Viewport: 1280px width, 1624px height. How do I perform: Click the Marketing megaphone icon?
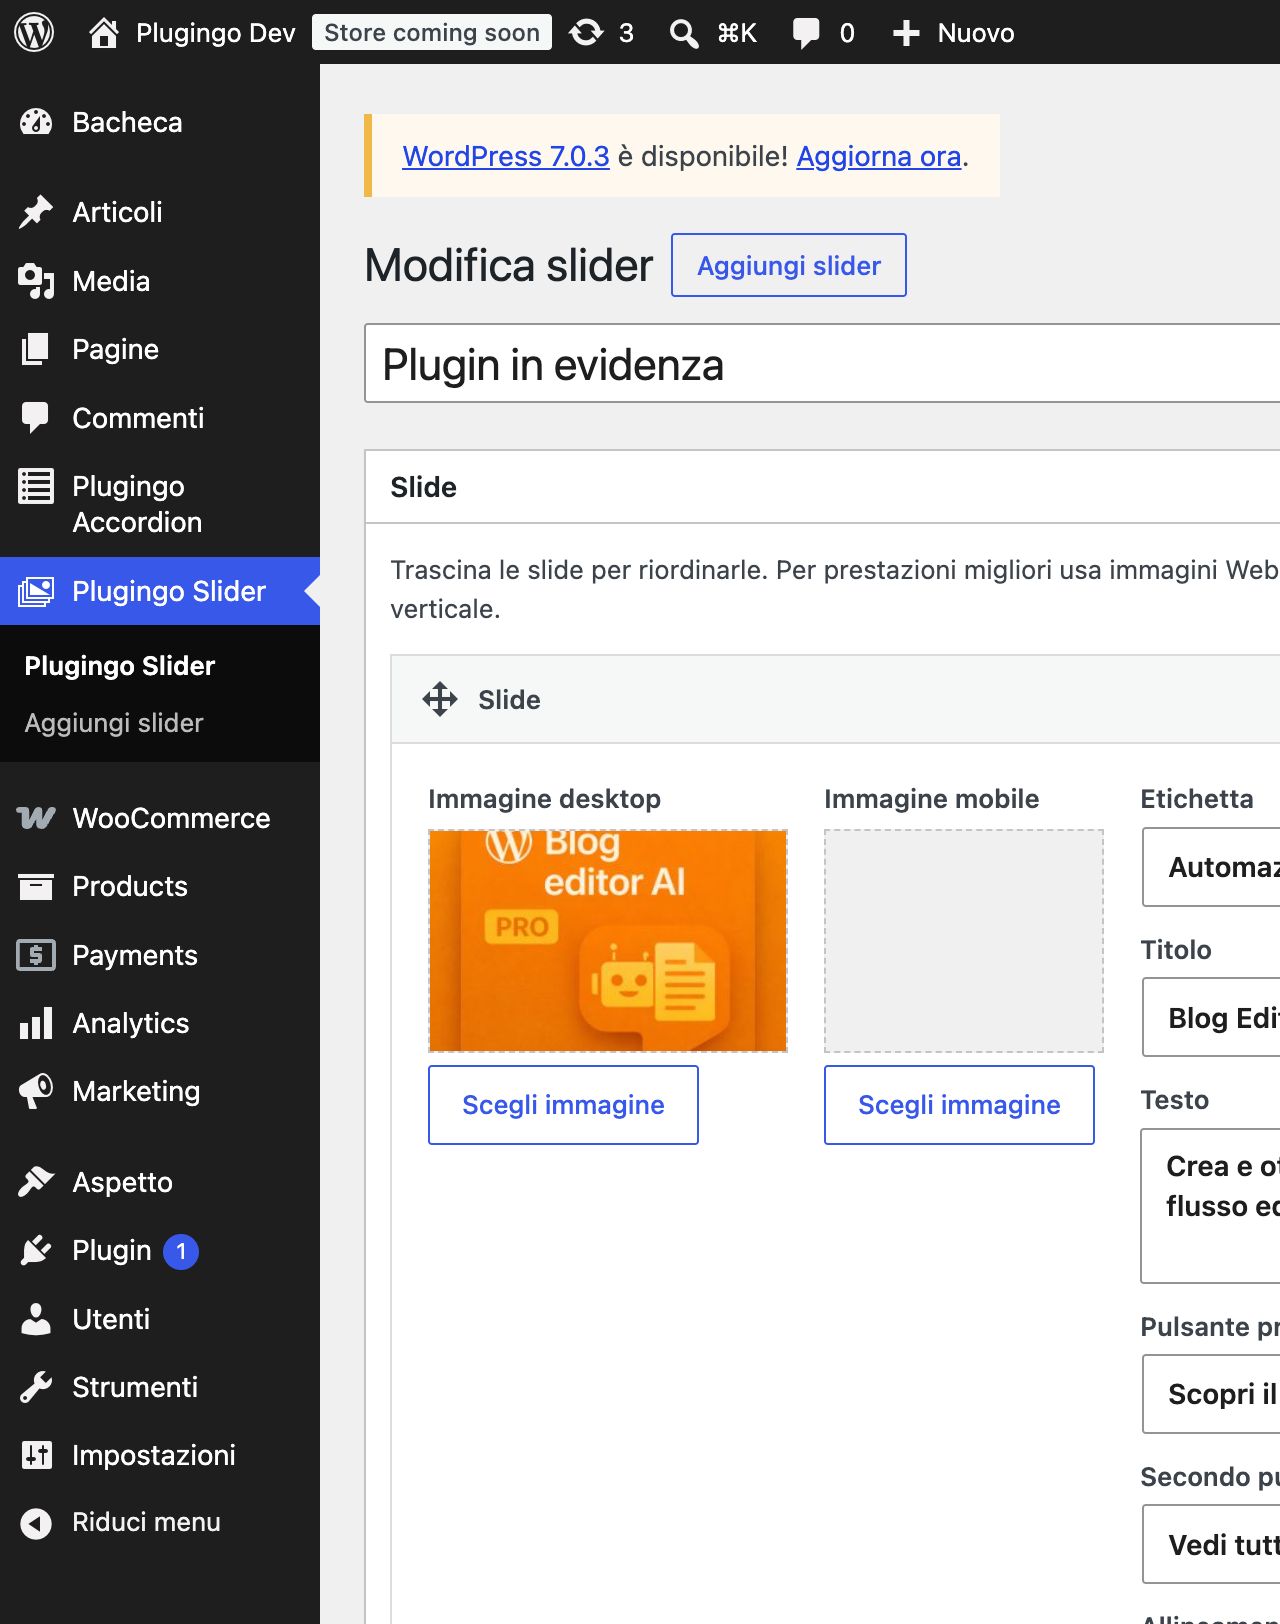pyautogui.click(x=36, y=1091)
